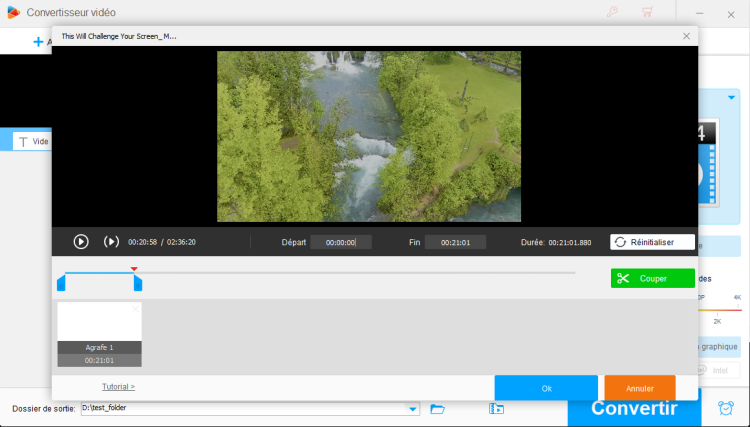Expand the output folder path dropdown
This screenshot has width=750, height=427.
413,408
